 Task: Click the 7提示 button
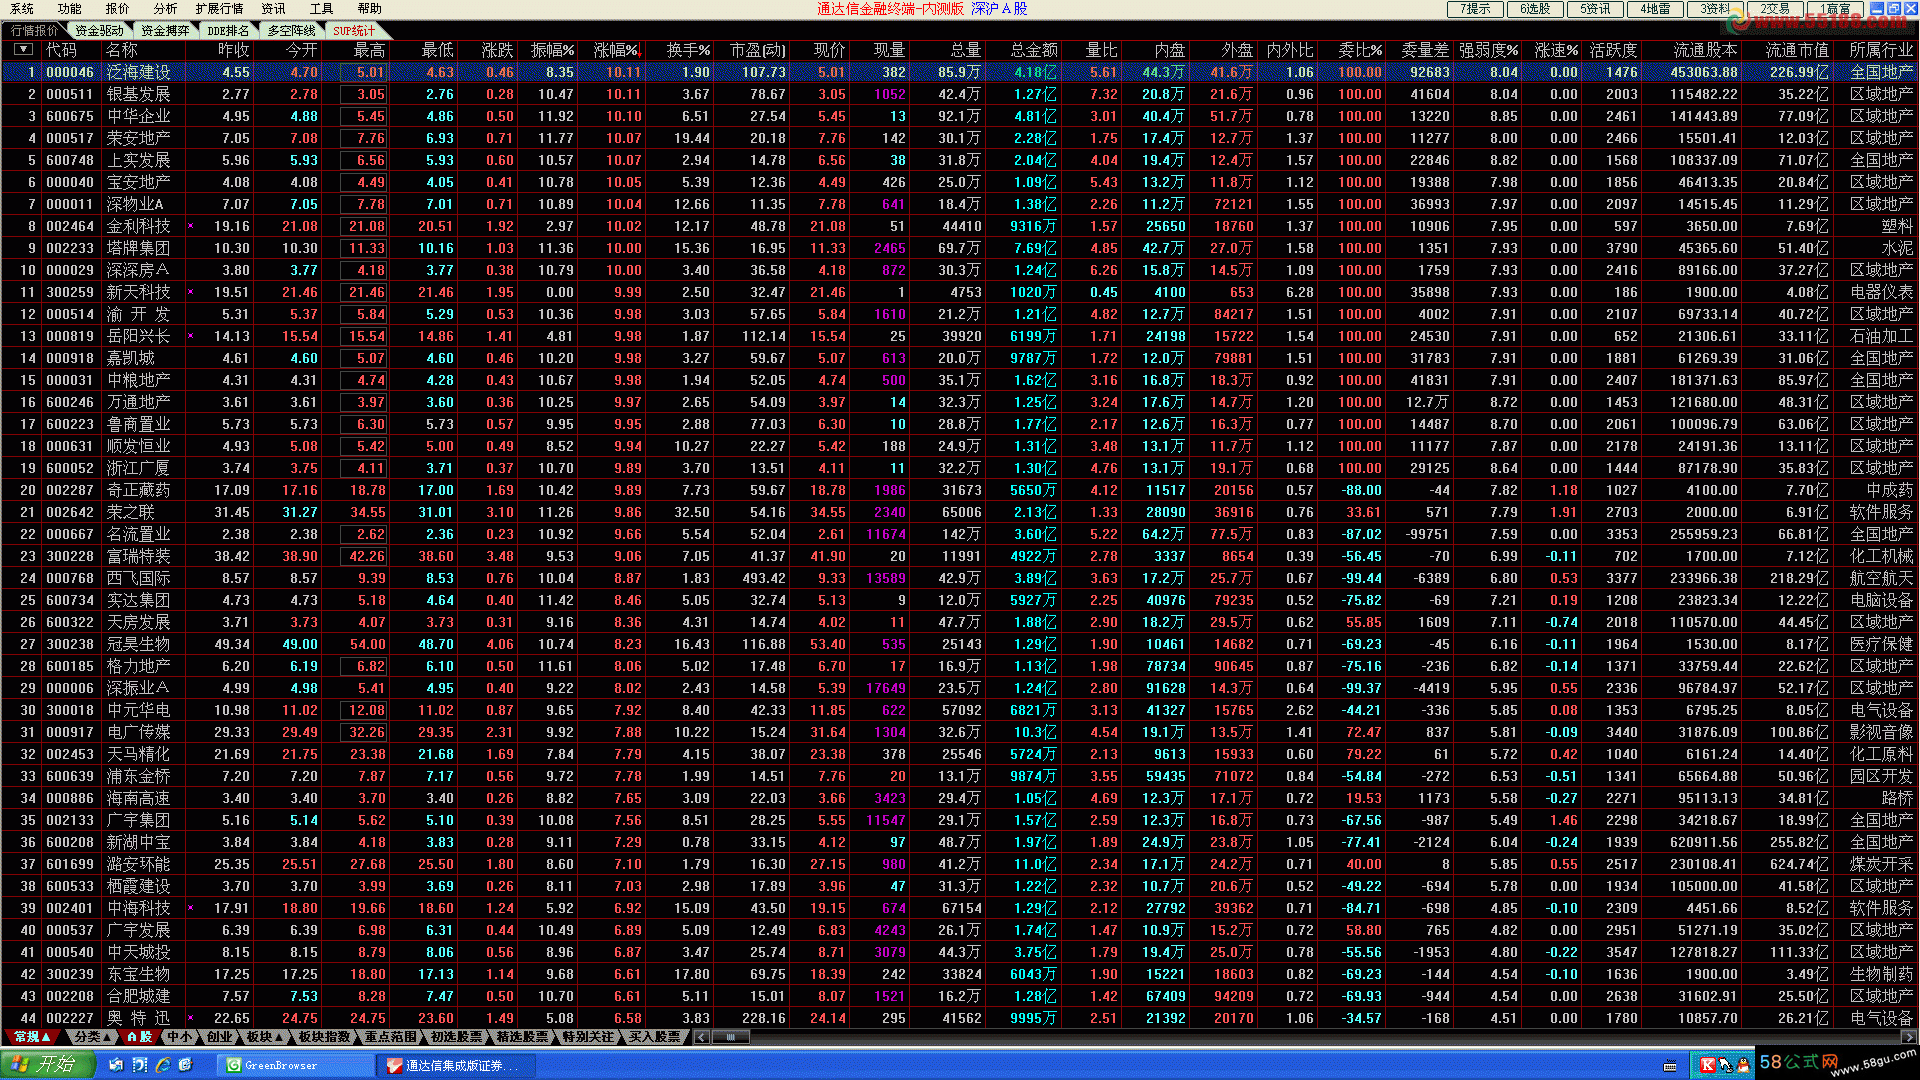coord(1475,9)
